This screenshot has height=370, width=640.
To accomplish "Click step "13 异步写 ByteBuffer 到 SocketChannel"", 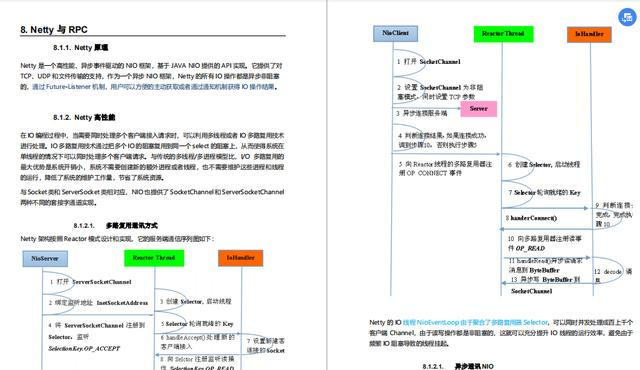I will coord(545,285).
